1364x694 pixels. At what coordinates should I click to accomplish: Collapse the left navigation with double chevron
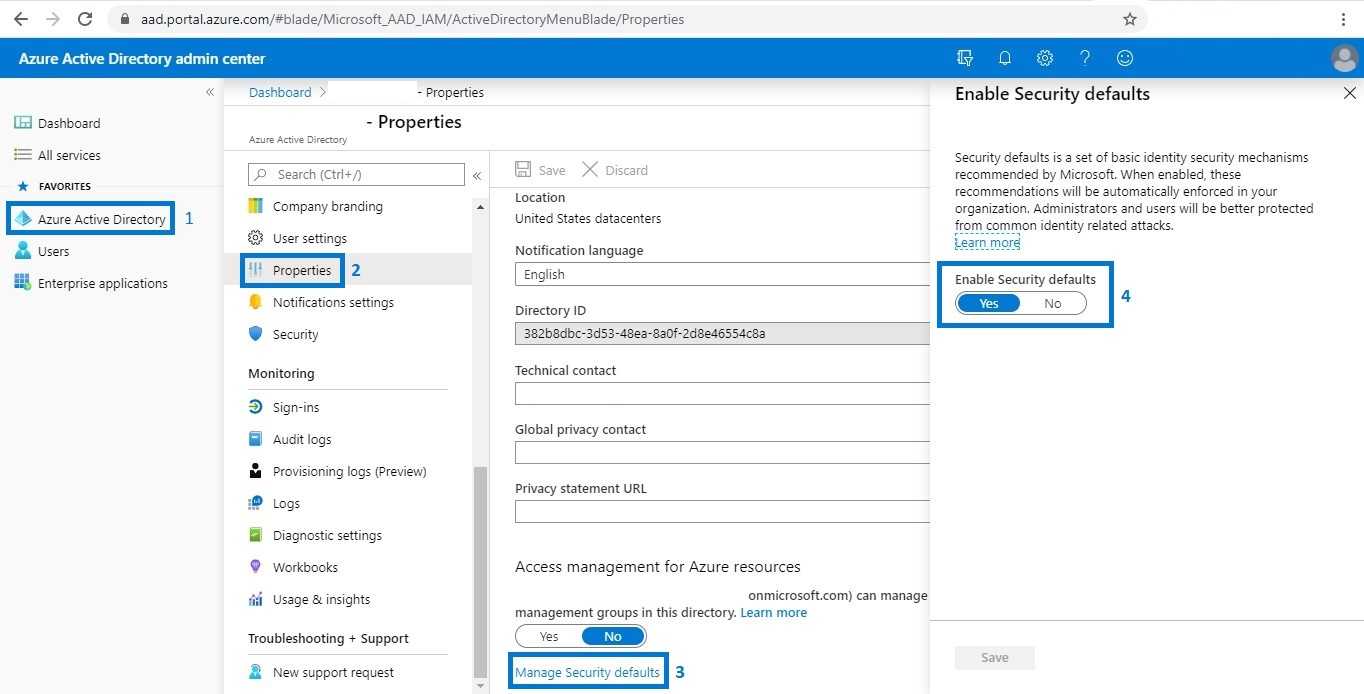coord(210,92)
